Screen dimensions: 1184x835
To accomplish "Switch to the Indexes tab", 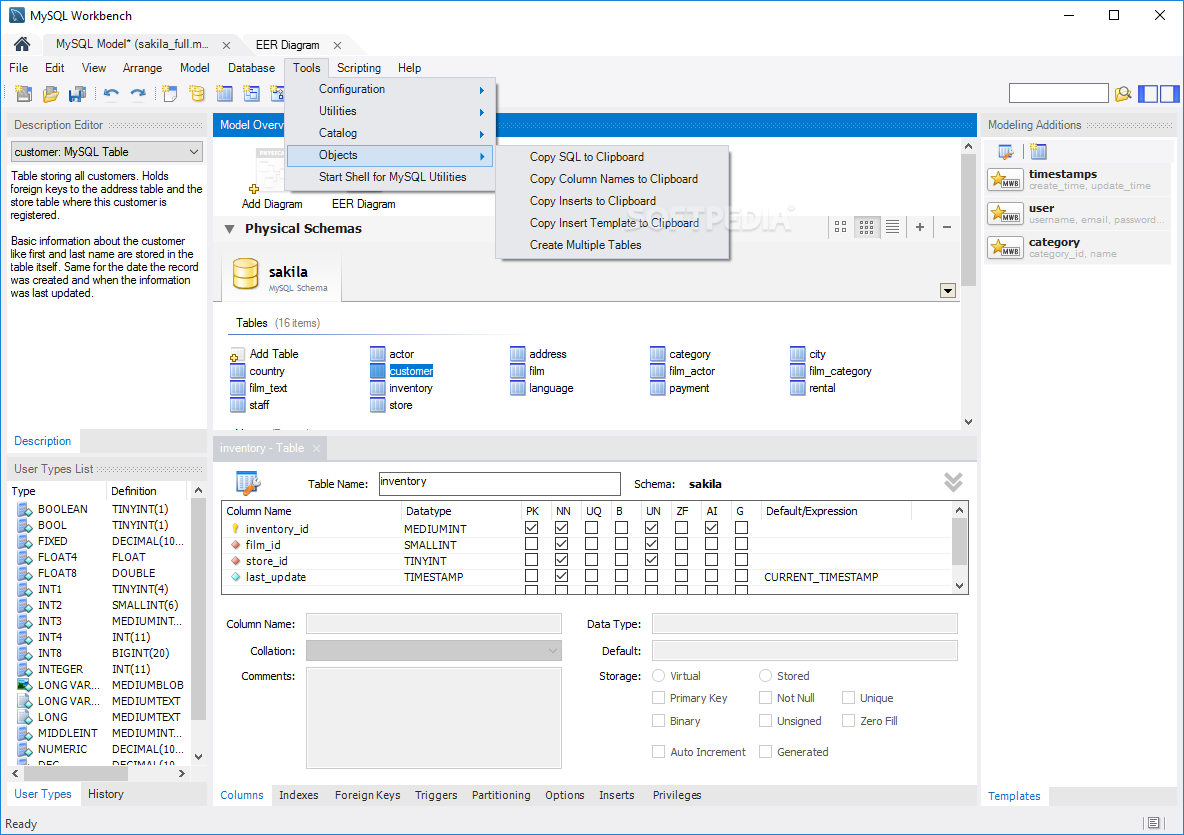I will pyautogui.click(x=298, y=795).
